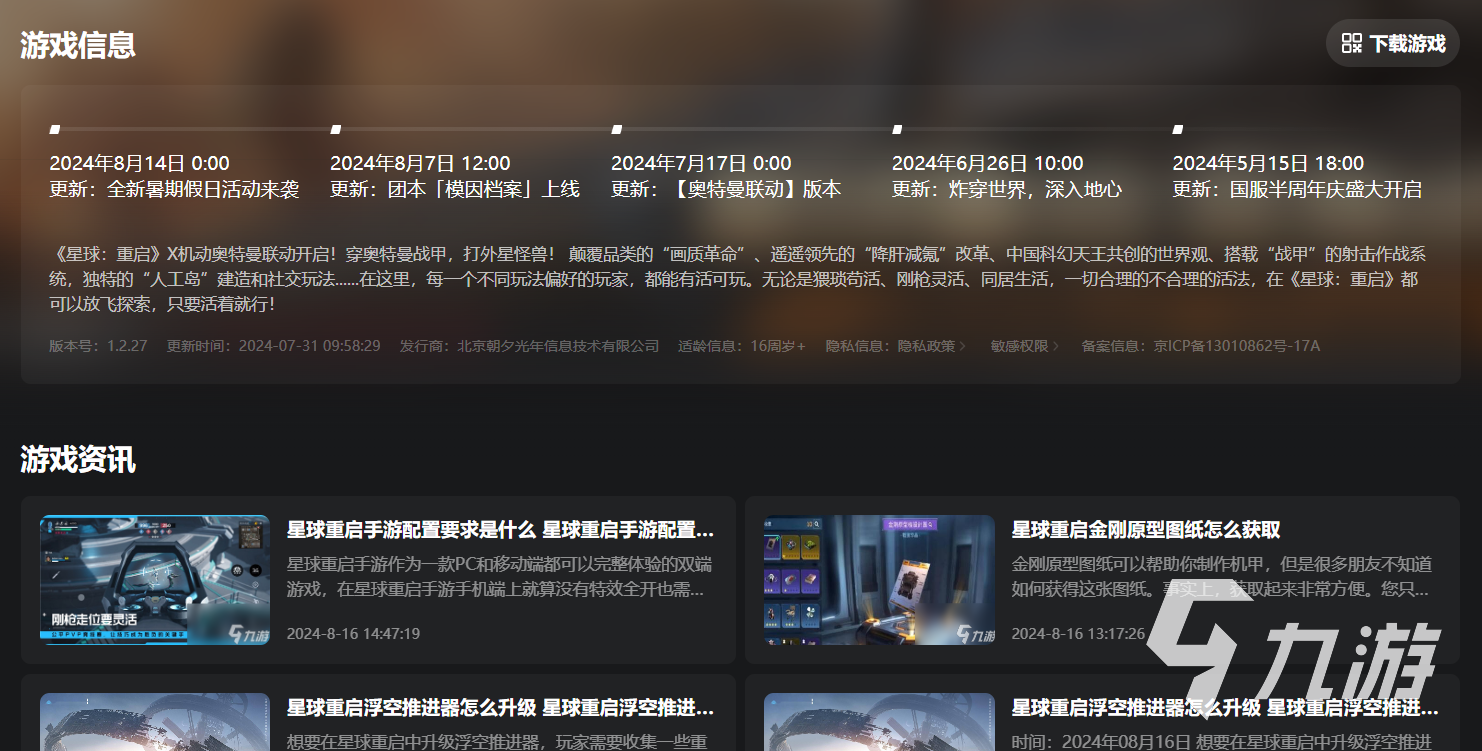Image resolution: width=1482 pixels, height=751 pixels.
Task: Click the date 2024年8月14日 0:00
Action: click(139, 163)
